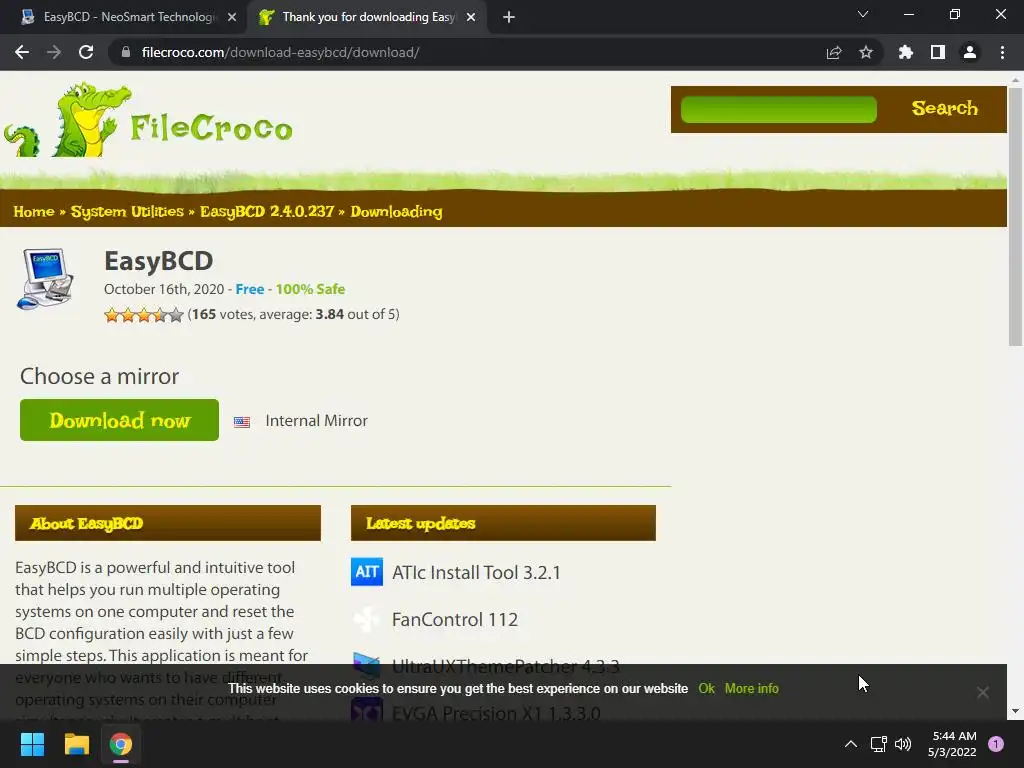
Task: Open the tab search chevron
Action: click(863, 14)
